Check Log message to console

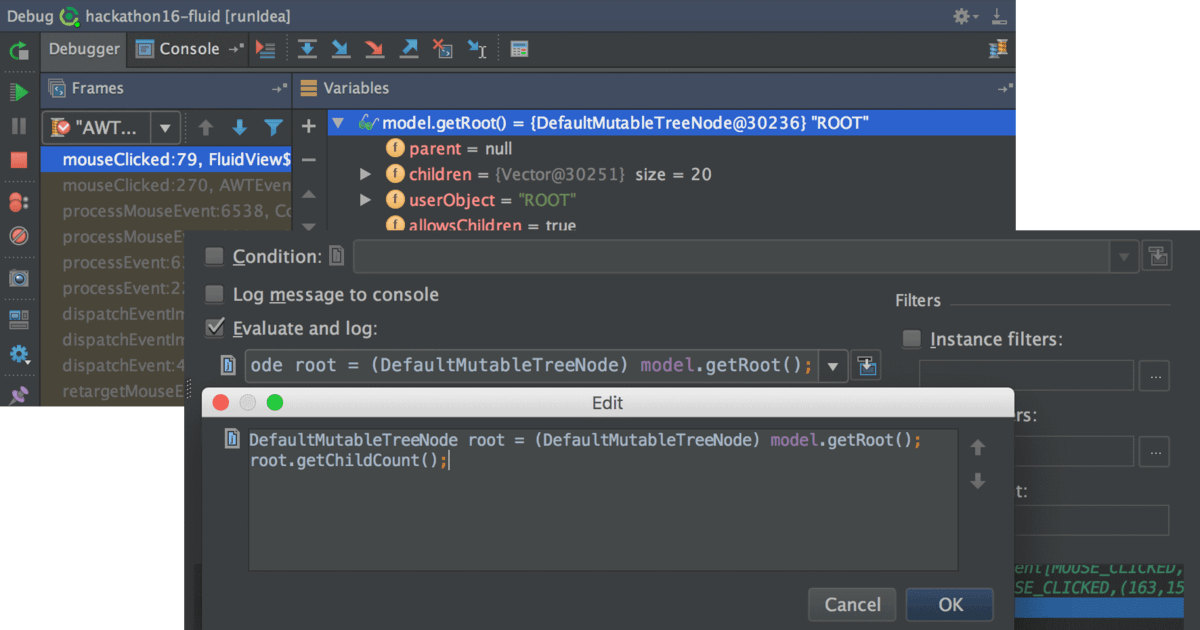(x=213, y=295)
